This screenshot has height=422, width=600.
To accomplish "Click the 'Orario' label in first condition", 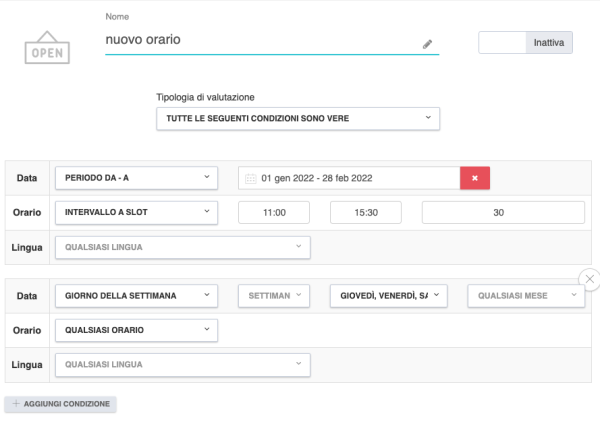I will [27, 212].
